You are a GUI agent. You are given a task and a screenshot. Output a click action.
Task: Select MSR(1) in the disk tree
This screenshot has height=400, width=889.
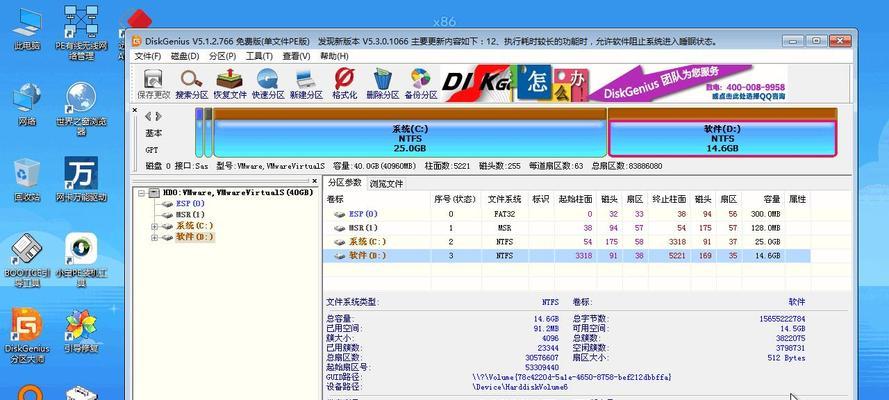(x=190, y=215)
